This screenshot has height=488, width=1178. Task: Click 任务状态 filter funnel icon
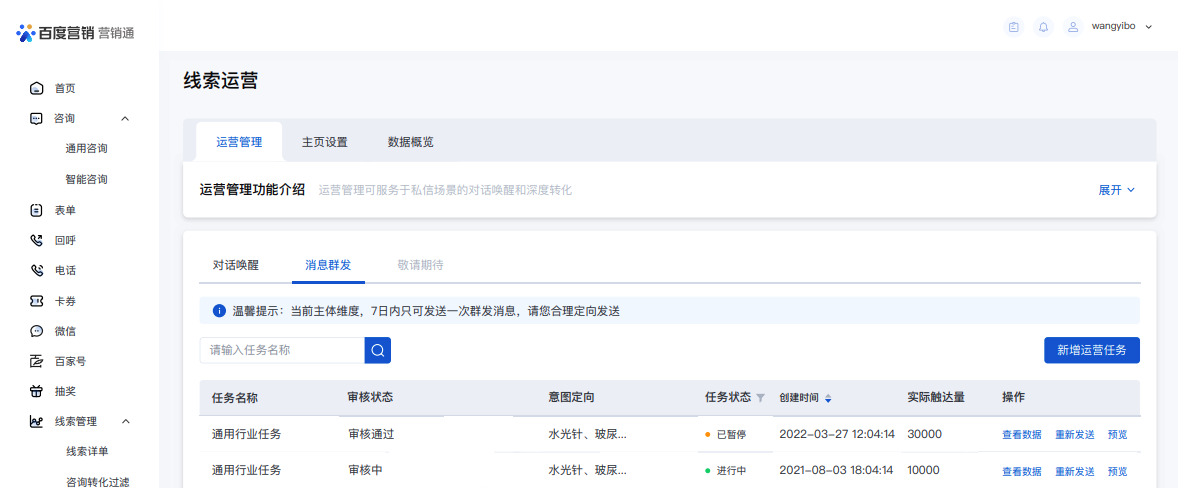click(x=760, y=398)
